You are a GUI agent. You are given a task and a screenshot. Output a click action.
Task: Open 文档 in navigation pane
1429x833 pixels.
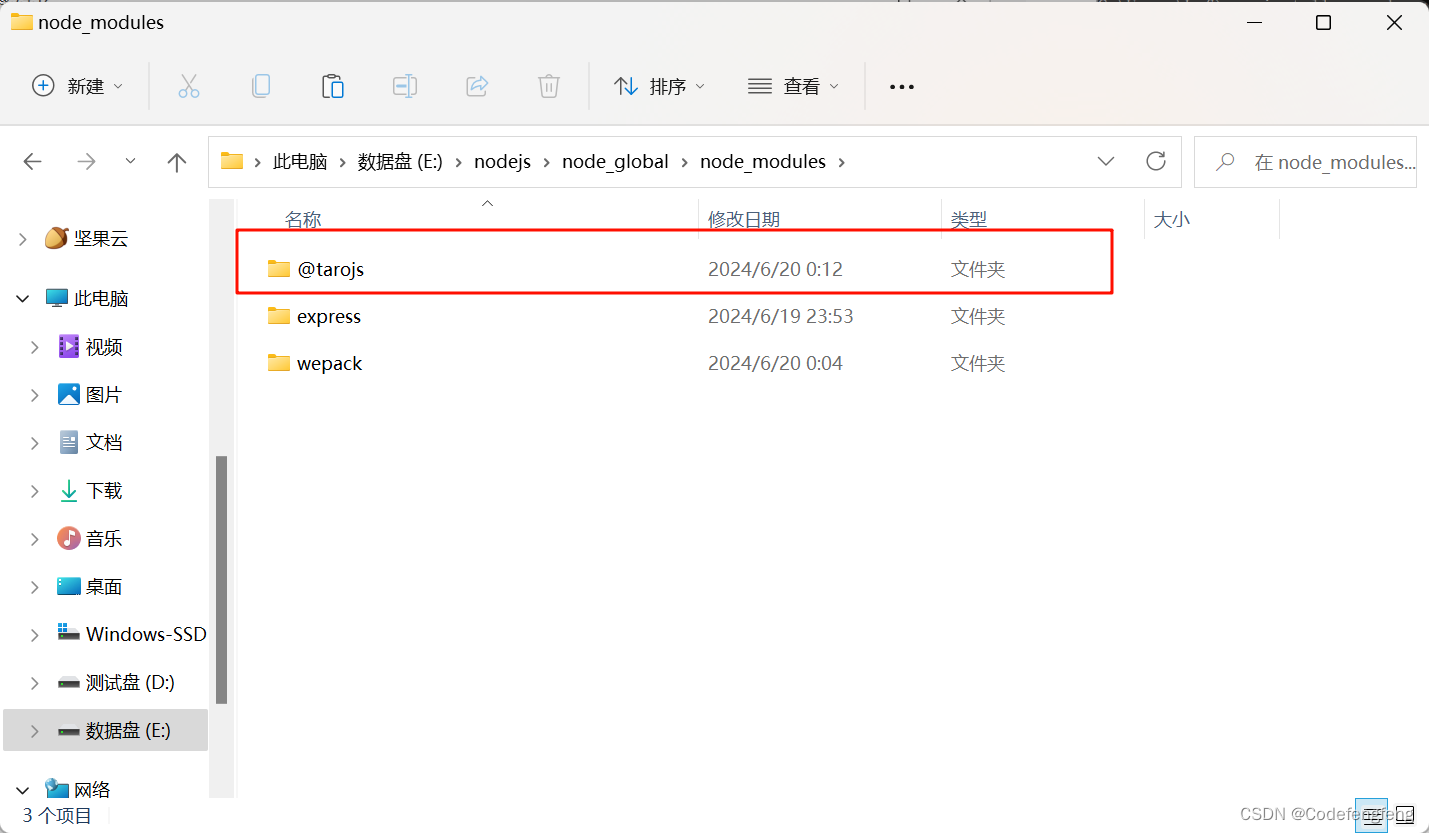104,442
